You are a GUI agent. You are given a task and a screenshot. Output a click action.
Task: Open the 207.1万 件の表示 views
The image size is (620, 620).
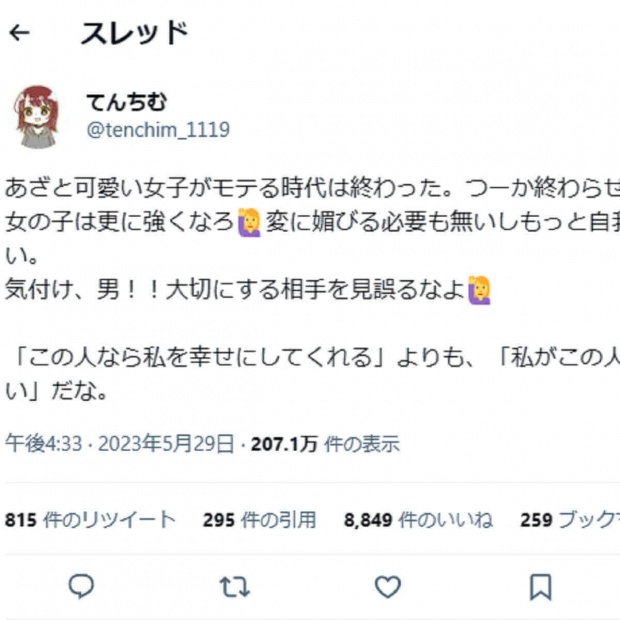pyautogui.click(x=325, y=444)
